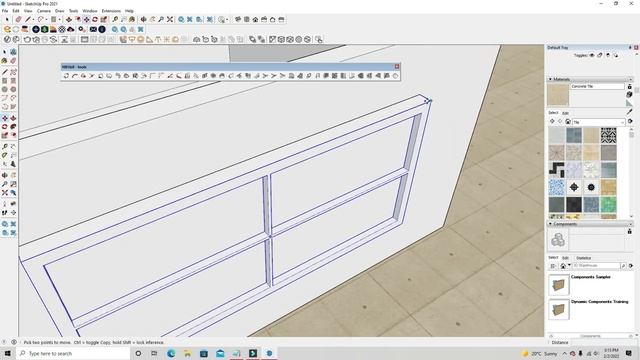Click the In Model home icon in Materials
Screen dimensions: 640x360
point(568,122)
